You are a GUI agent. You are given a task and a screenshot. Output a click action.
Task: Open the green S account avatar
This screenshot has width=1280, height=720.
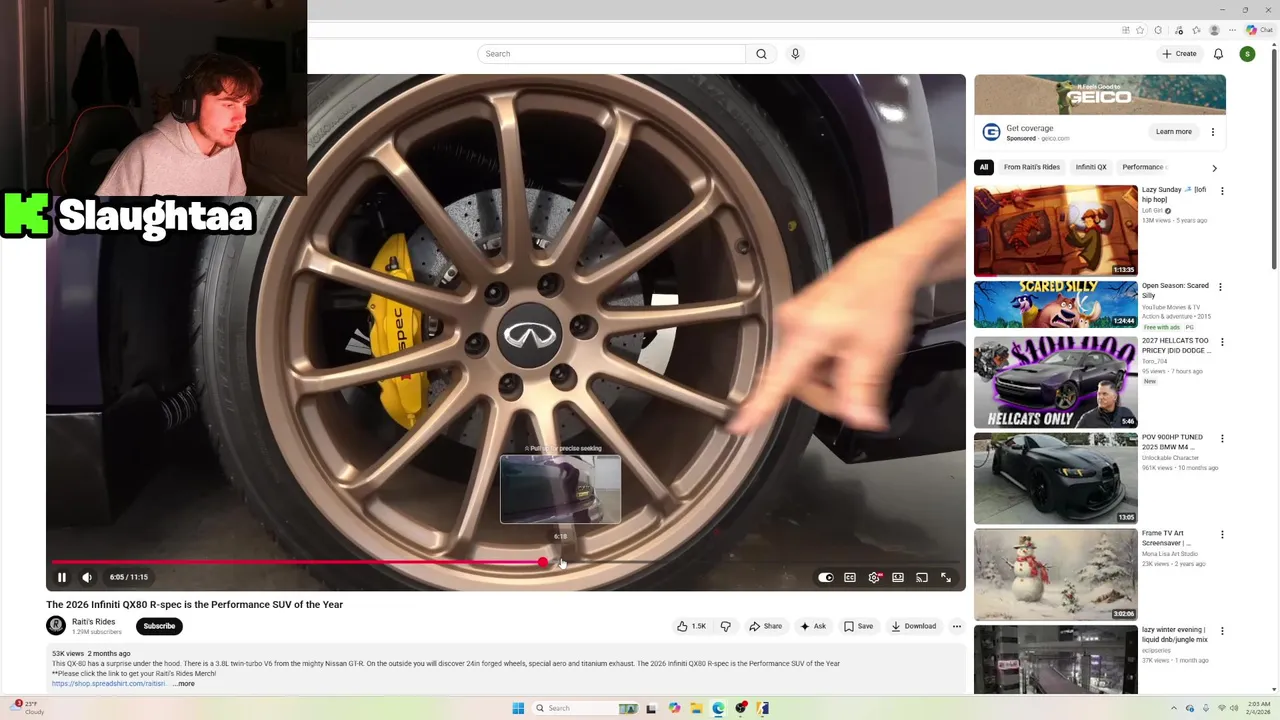(1247, 54)
